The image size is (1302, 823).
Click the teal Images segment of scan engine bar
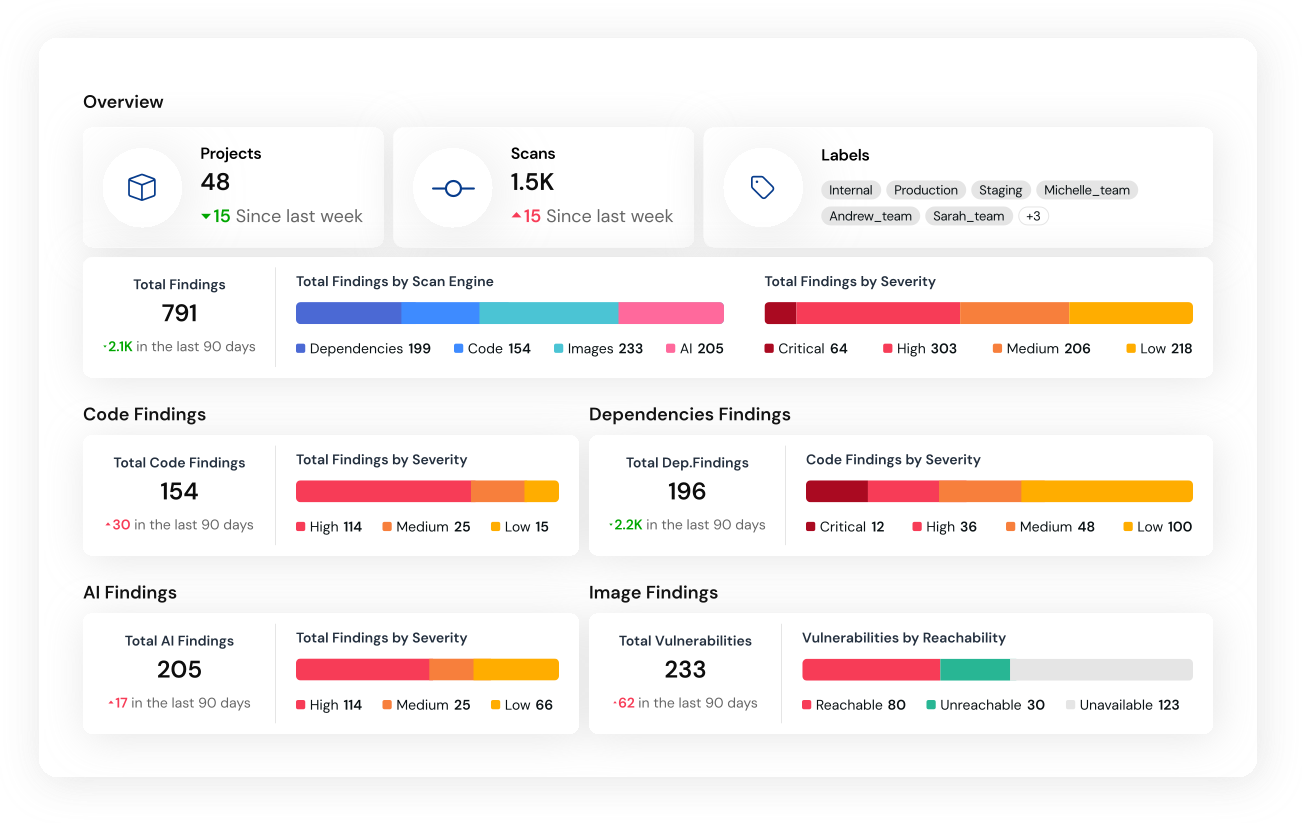pyautogui.click(x=548, y=313)
